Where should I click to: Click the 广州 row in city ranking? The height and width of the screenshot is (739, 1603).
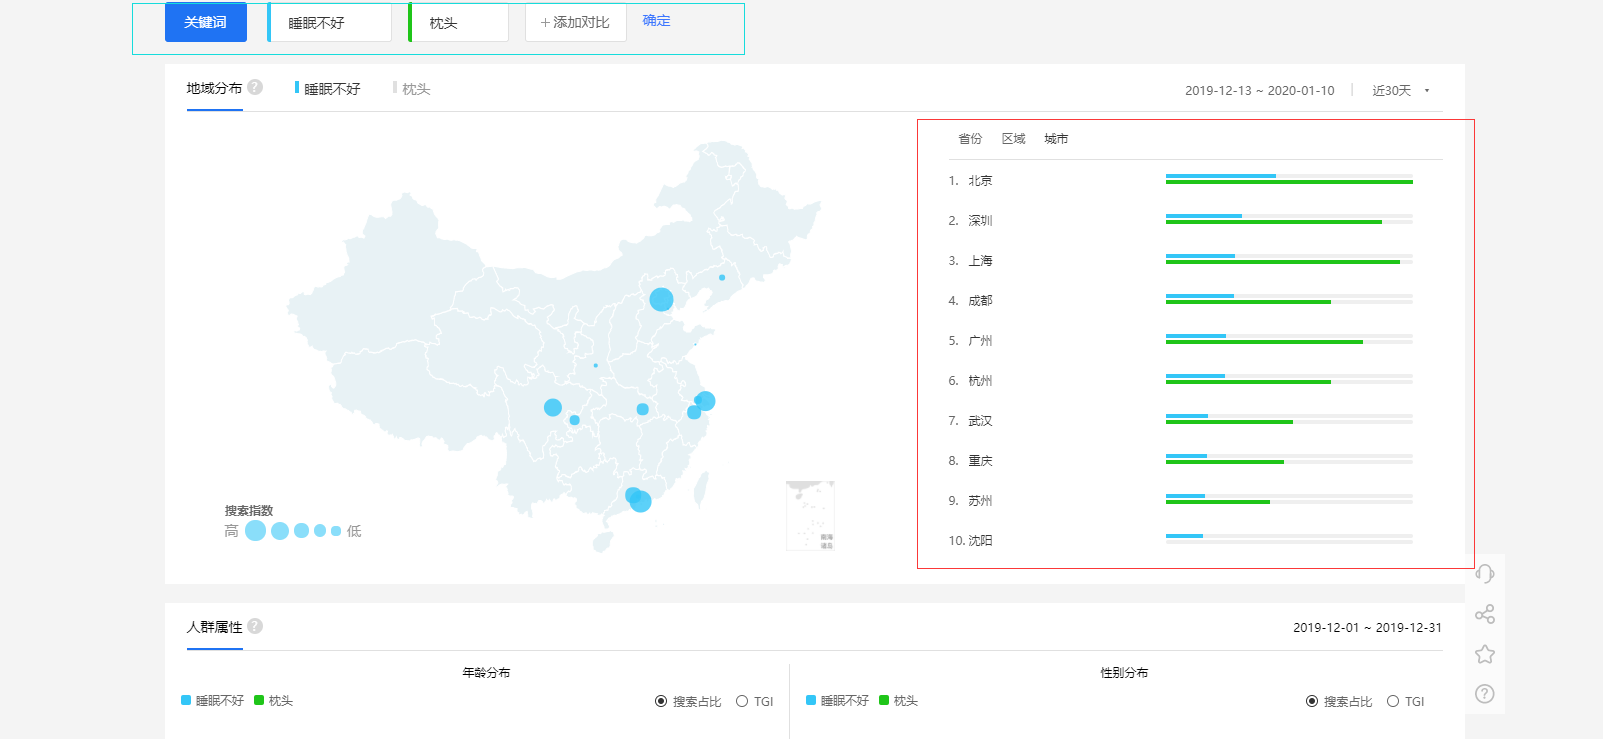coord(1195,341)
